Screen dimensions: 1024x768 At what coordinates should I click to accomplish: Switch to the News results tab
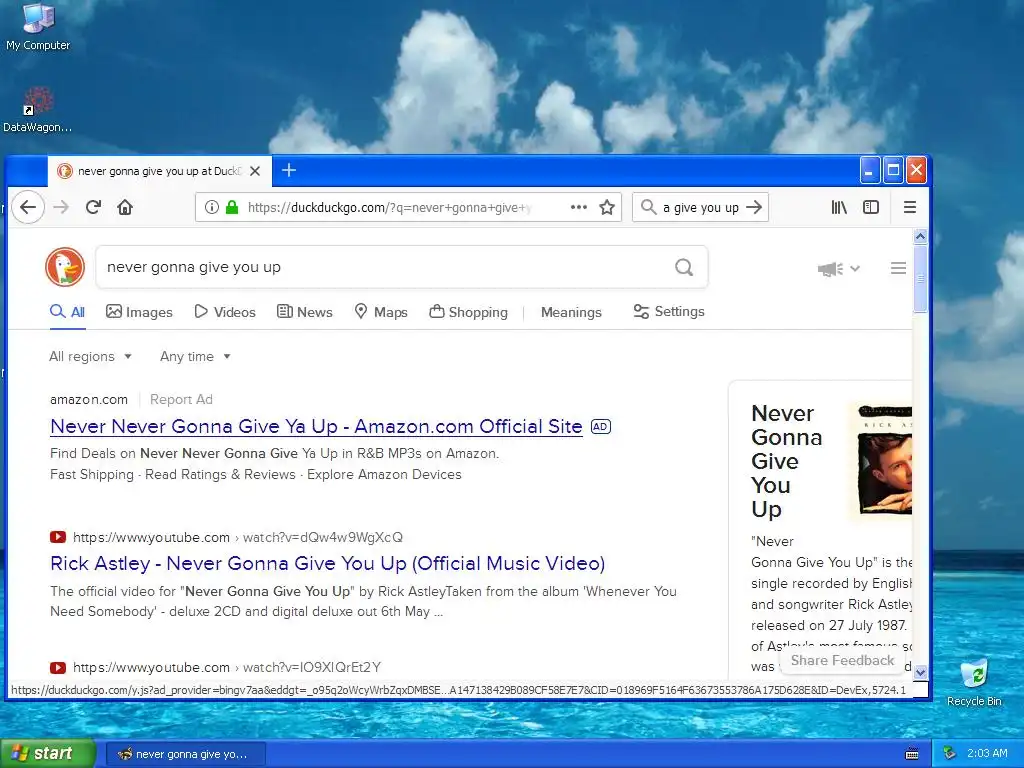click(x=305, y=312)
